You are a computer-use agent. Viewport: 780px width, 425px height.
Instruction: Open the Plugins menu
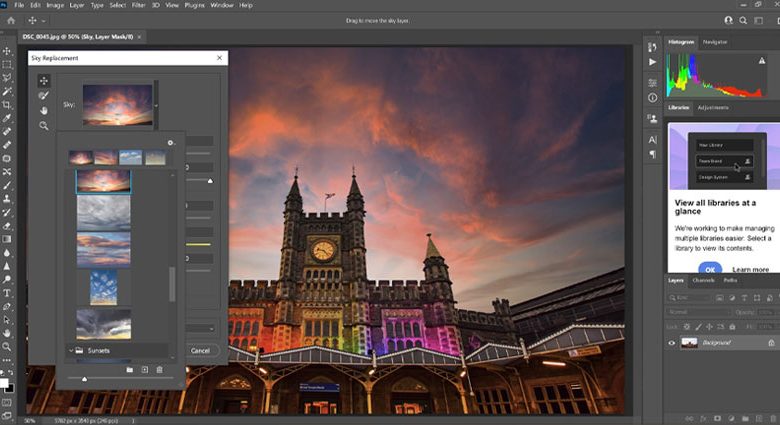194,5
